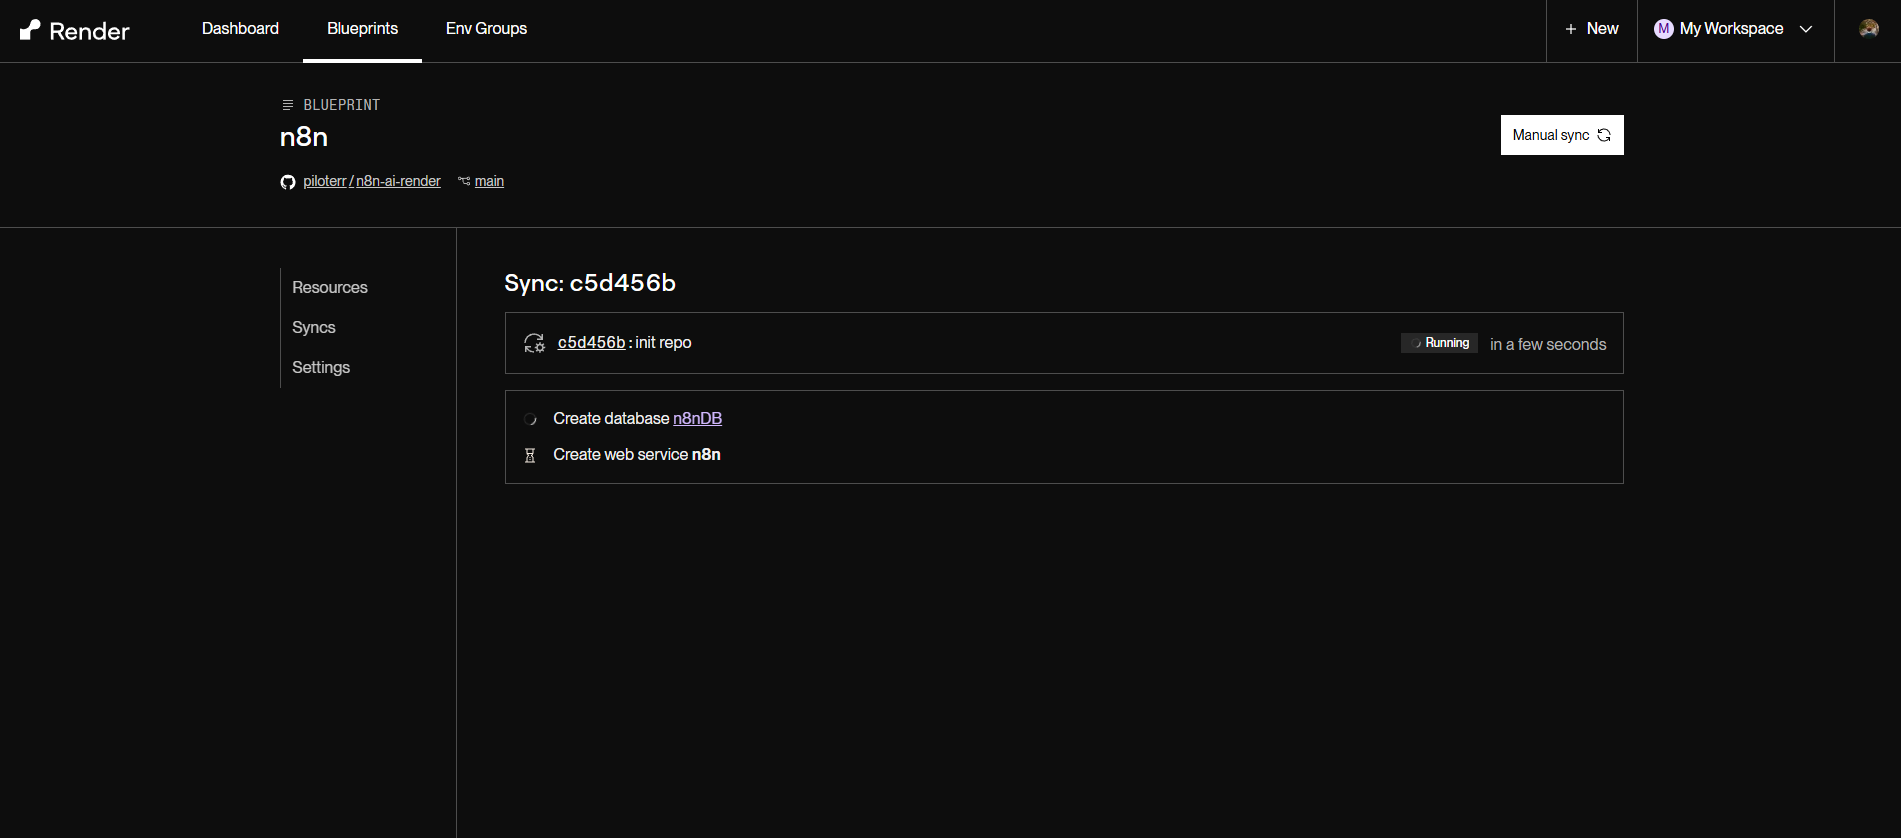1901x838 pixels.
Task: Open the user profile avatar menu
Action: 1868,29
